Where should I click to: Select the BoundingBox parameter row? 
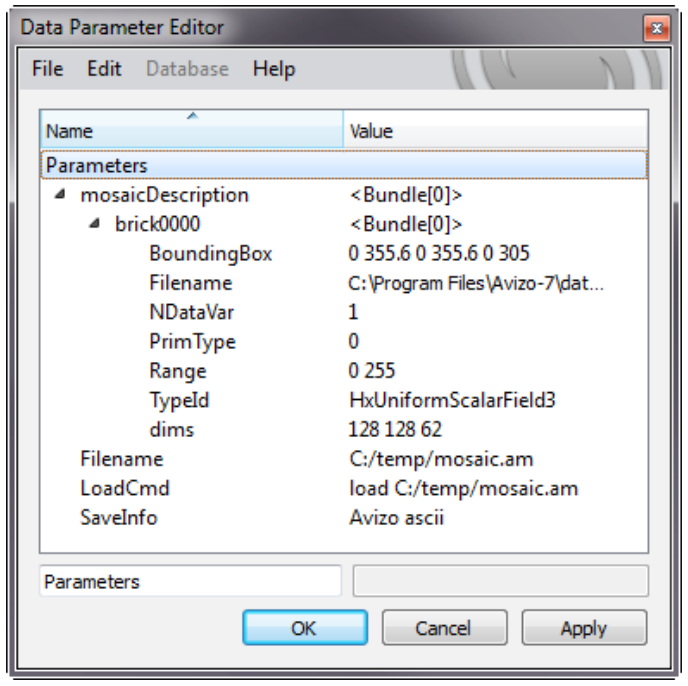(344, 253)
